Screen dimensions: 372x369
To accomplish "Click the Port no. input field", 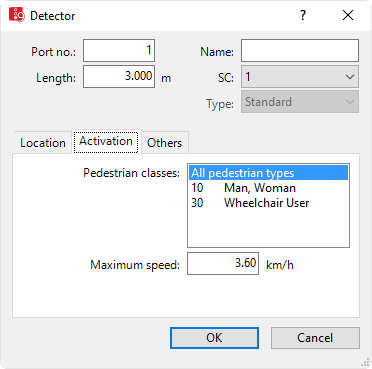I will click(119, 51).
